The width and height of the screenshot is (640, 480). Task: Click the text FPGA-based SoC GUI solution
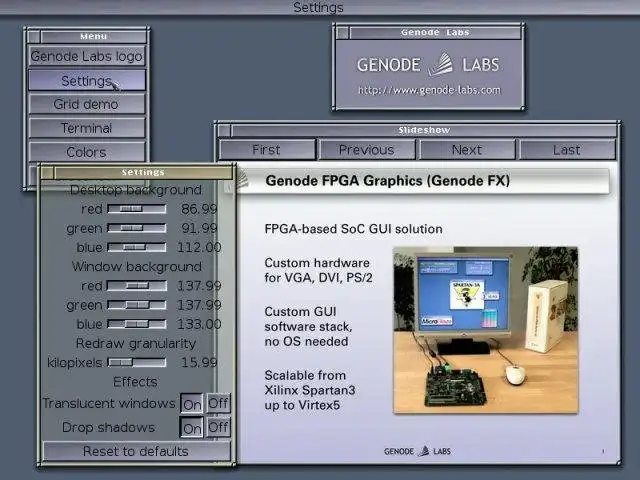(x=353, y=229)
